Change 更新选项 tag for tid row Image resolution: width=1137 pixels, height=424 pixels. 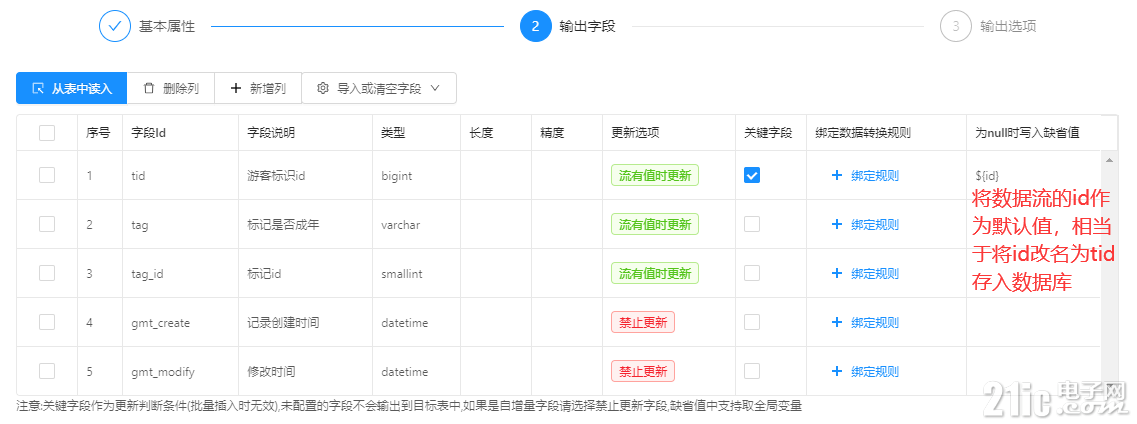point(655,175)
